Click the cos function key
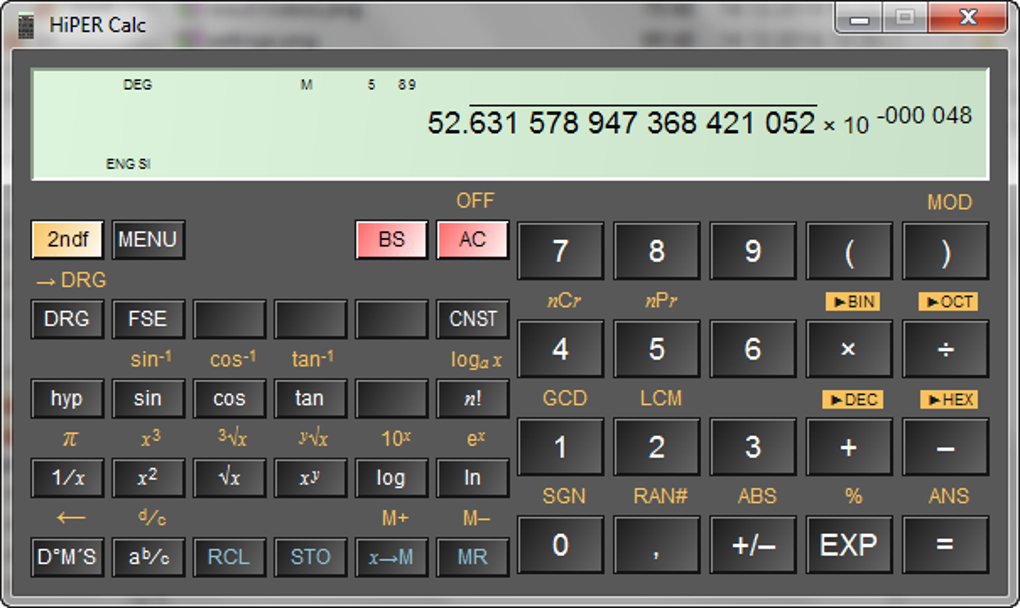This screenshot has width=1020, height=608. click(x=229, y=398)
